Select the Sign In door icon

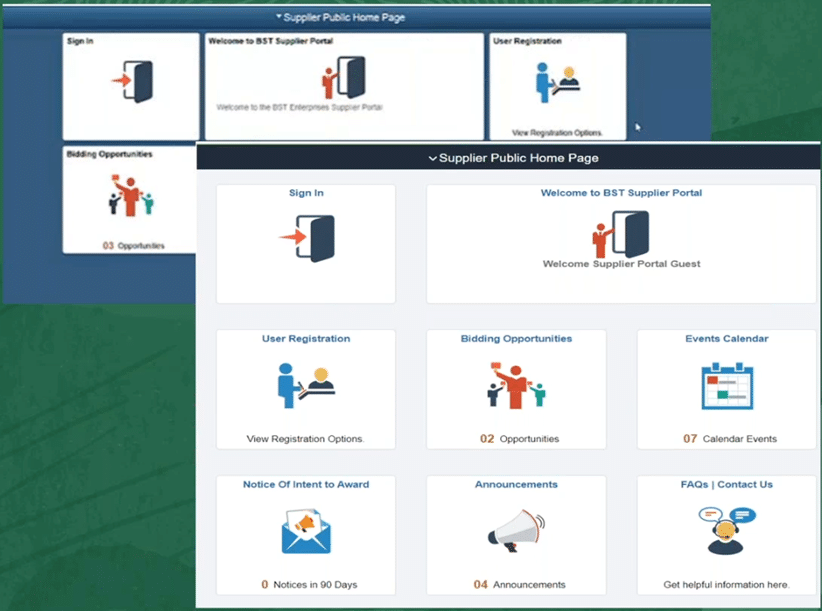pyautogui.click(x=306, y=239)
